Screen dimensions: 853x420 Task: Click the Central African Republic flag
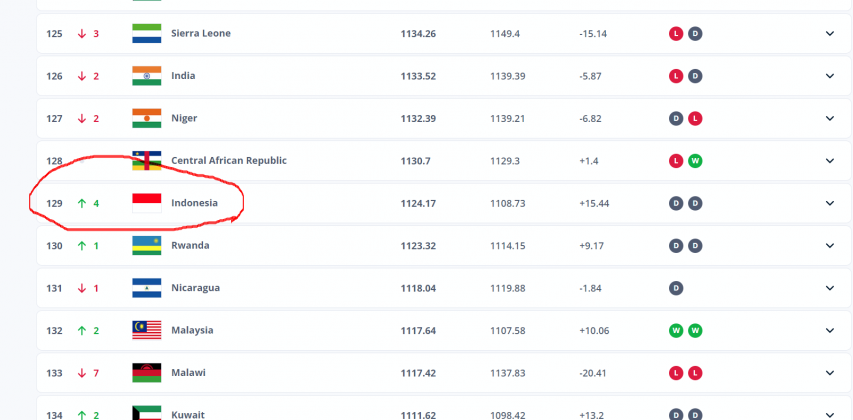tap(146, 160)
